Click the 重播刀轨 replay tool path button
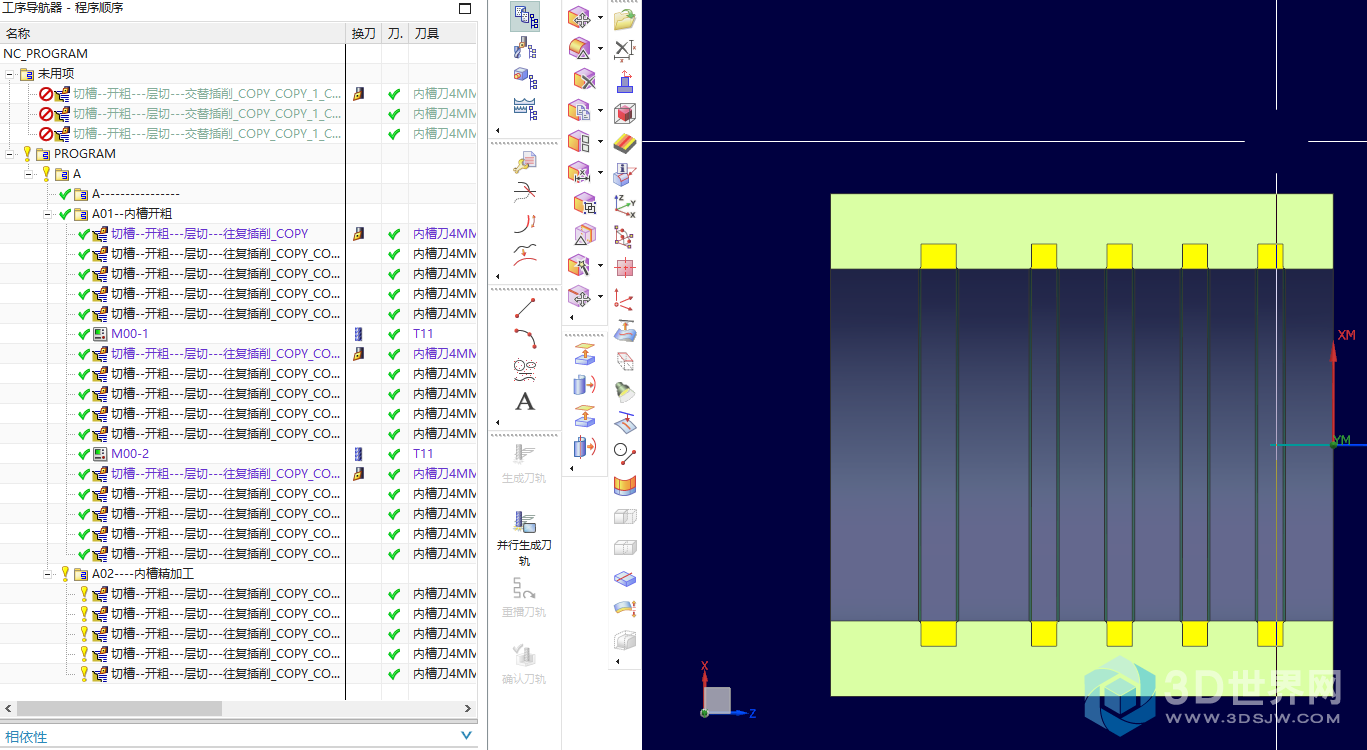 click(524, 598)
